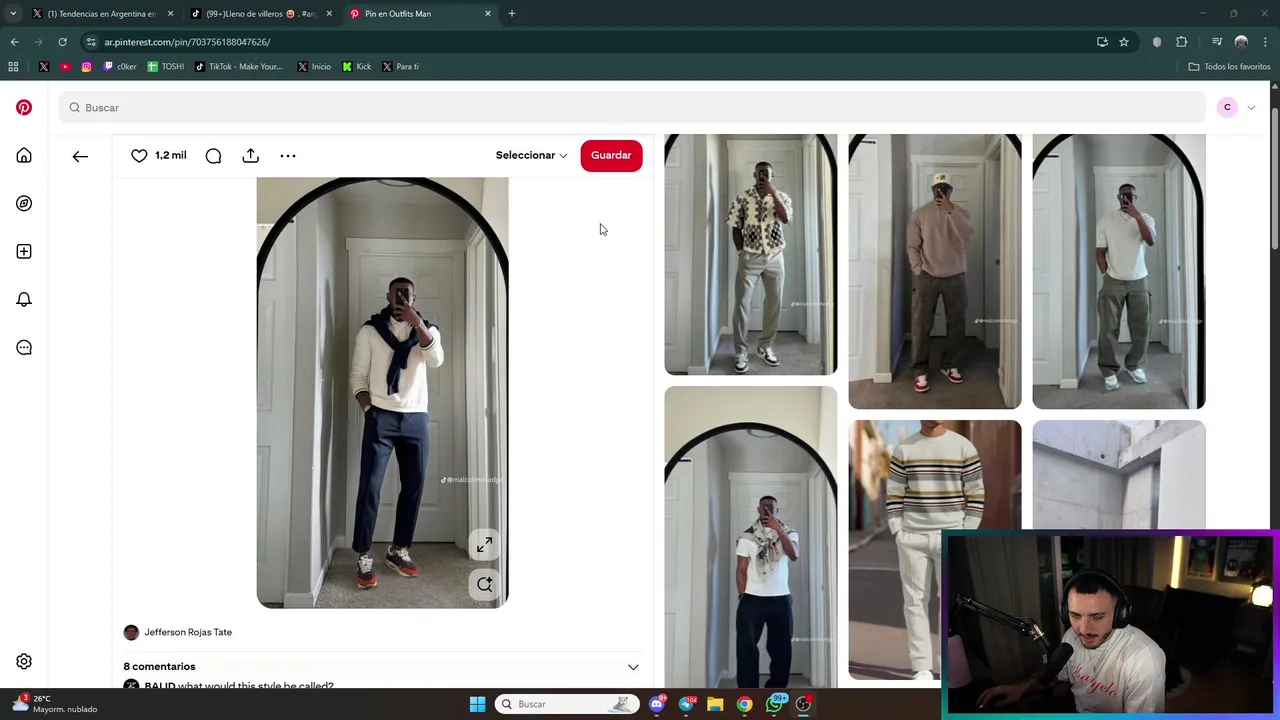Open the YouTube bookmark icon
1280x720 pixels.
click(x=65, y=66)
